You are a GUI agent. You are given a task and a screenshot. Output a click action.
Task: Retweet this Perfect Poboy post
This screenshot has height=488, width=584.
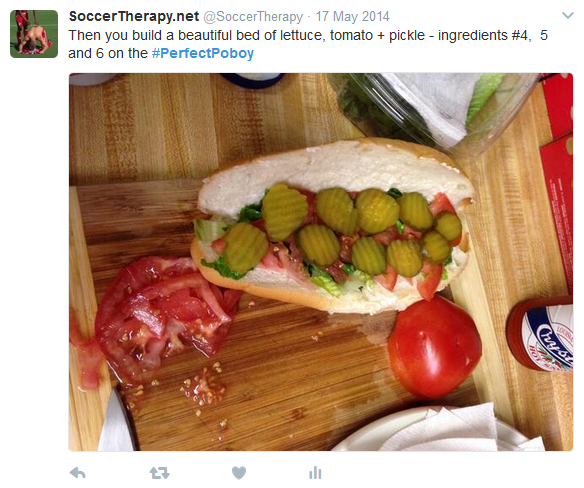coord(159,473)
